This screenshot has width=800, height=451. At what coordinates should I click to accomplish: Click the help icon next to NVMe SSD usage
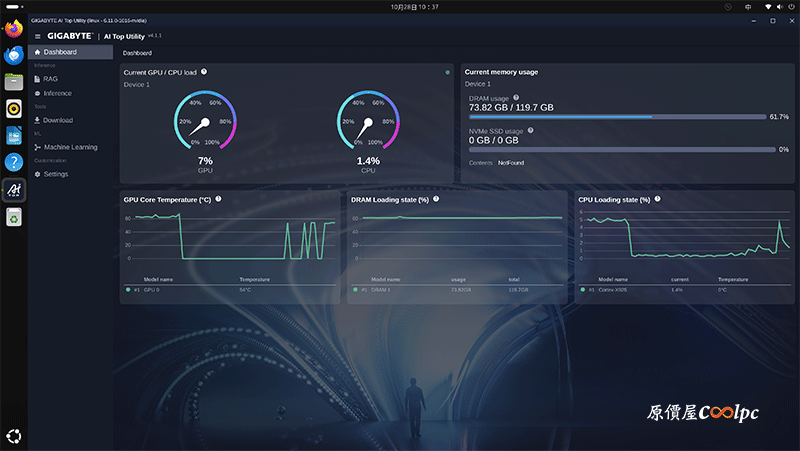[x=530, y=130]
